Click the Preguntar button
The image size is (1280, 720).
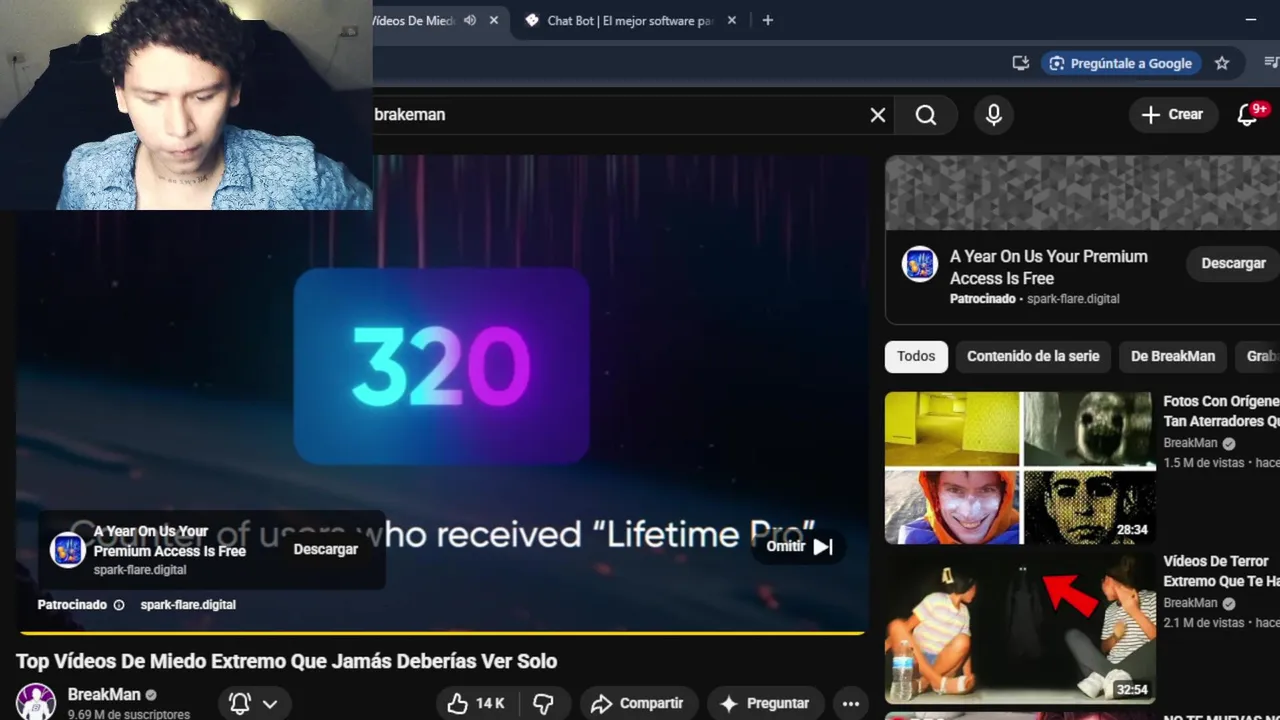(765, 704)
